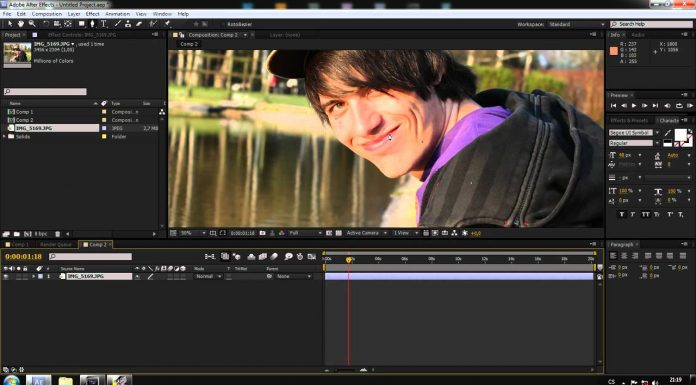This screenshot has width=696, height=385.
Task: Open the Layer menu
Action: [x=74, y=14]
